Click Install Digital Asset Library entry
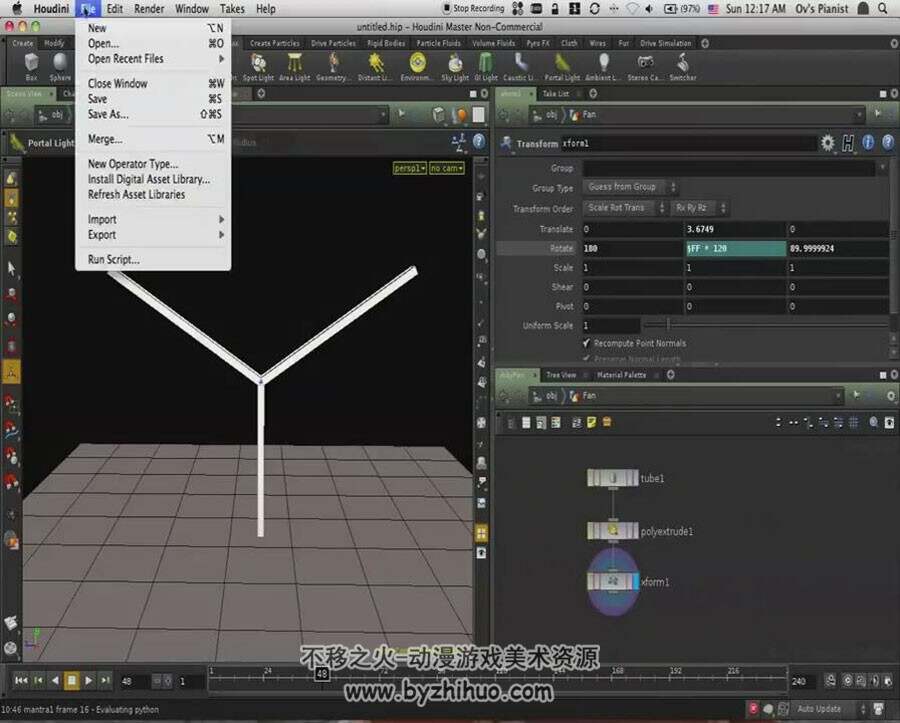The image size is (900, 723). 153,179
